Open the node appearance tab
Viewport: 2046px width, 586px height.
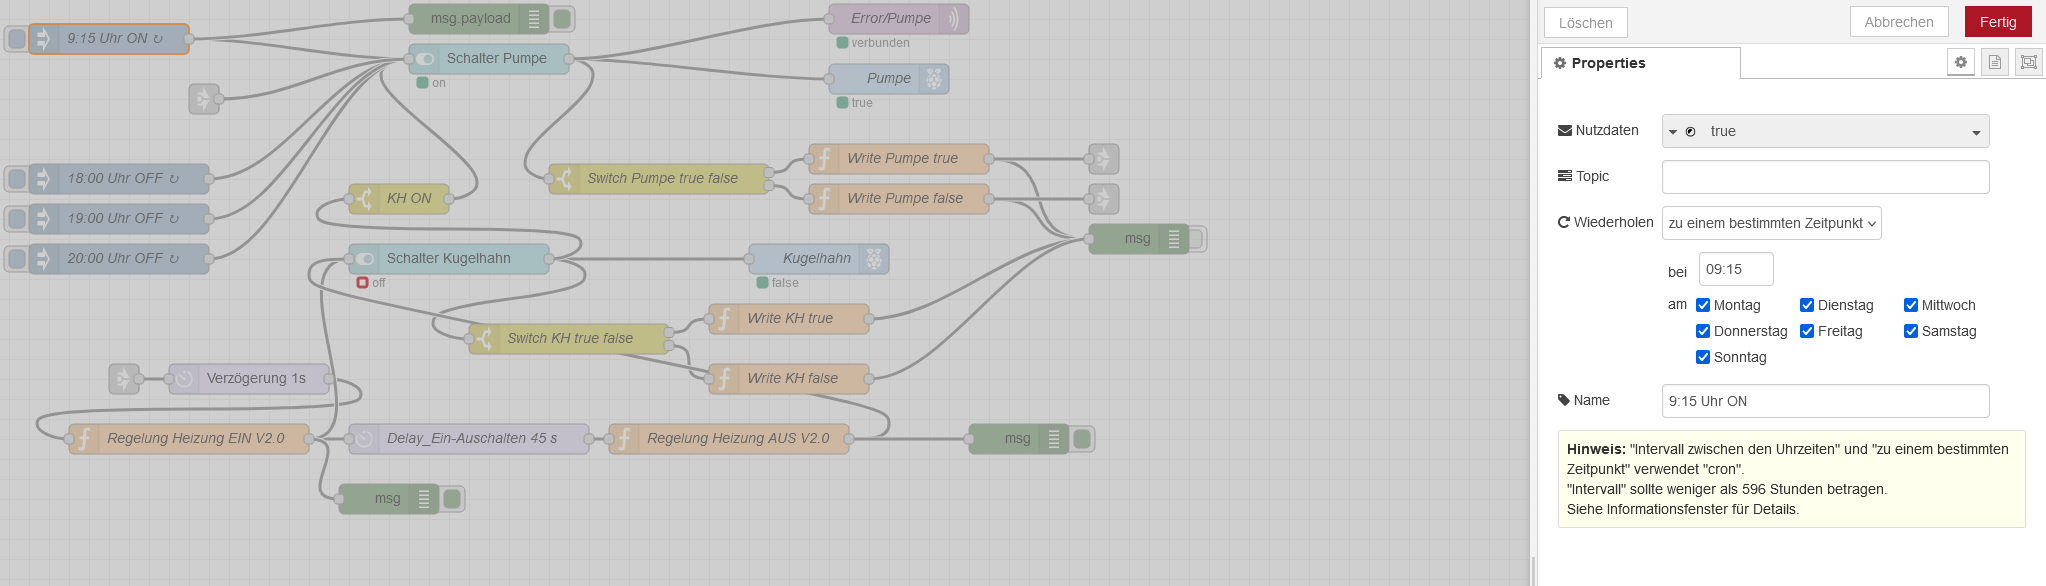(x=2028, y=62)
